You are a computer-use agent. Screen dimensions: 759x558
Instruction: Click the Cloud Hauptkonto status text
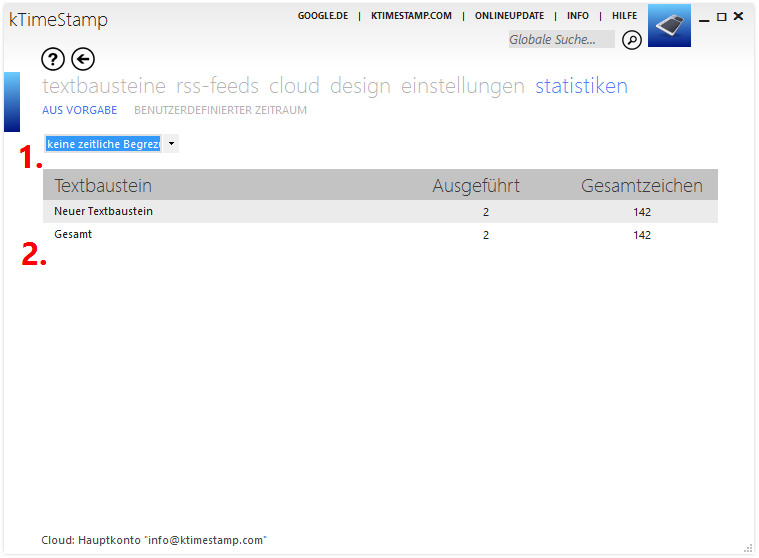tap(154, 540)
